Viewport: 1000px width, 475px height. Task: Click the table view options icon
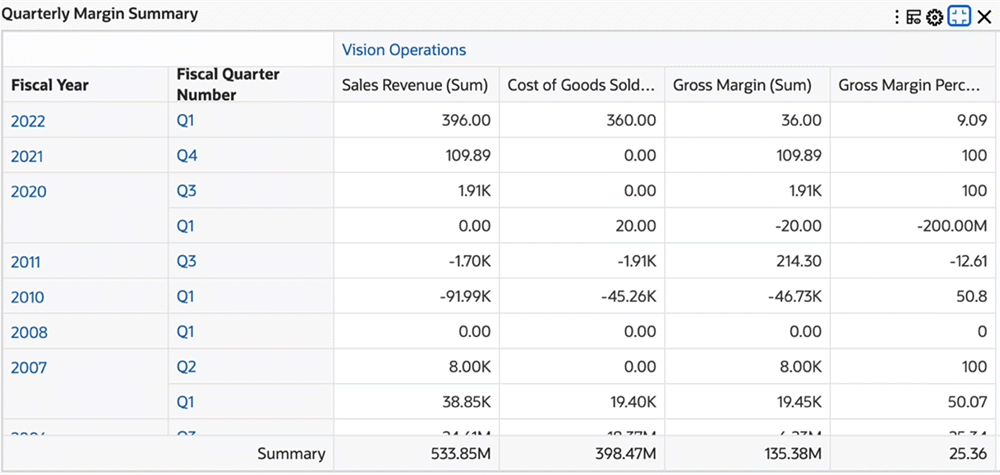click(913, 16)
